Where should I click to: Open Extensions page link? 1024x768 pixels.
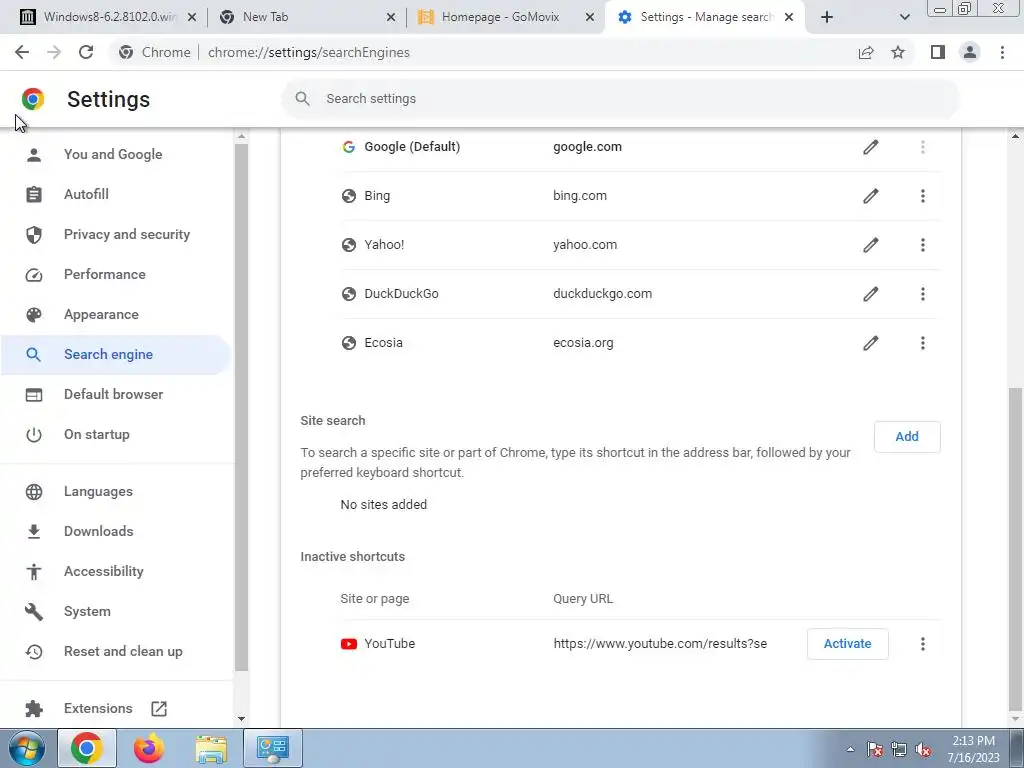coord(116,709)
